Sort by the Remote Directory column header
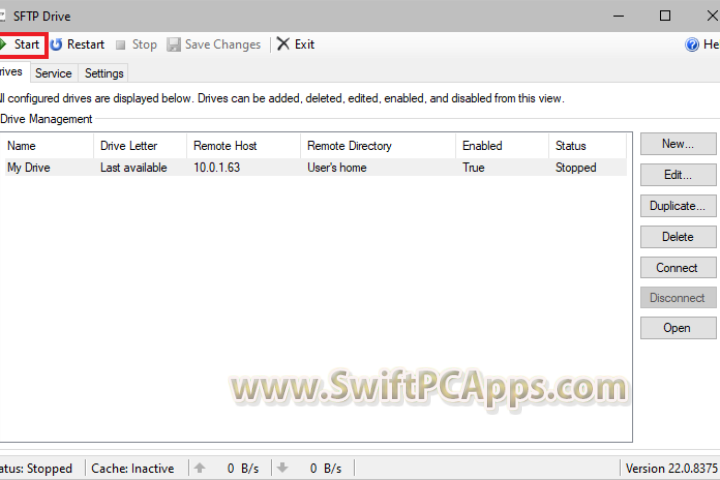The width and height of the screenshot is (720, 480). (378, 146)
